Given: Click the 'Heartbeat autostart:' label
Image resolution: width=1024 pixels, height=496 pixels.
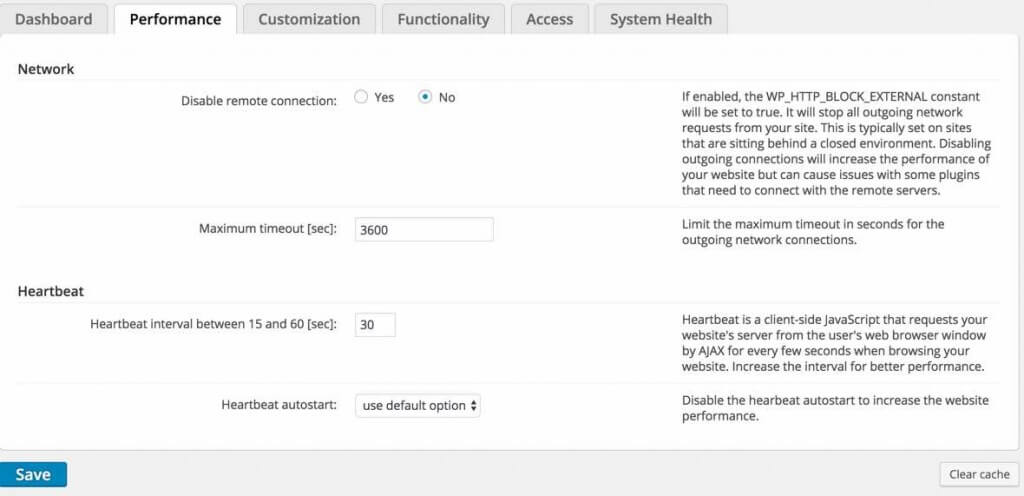Looking at the screenshot, I should pyautogui.click(x=279, y=405).
